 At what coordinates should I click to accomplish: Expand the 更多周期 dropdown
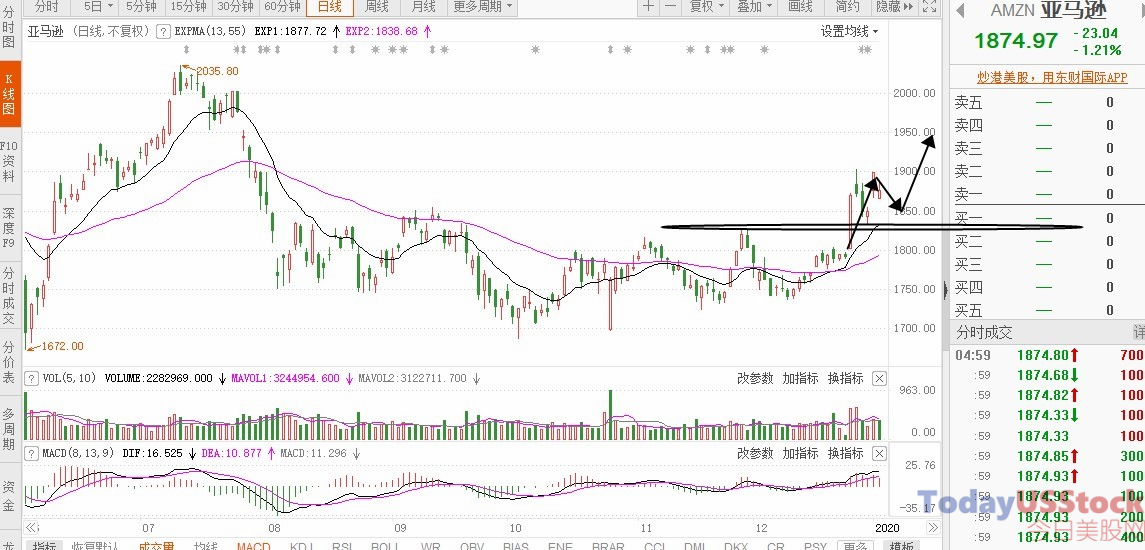pyautogui.click(x=483, y=7)
